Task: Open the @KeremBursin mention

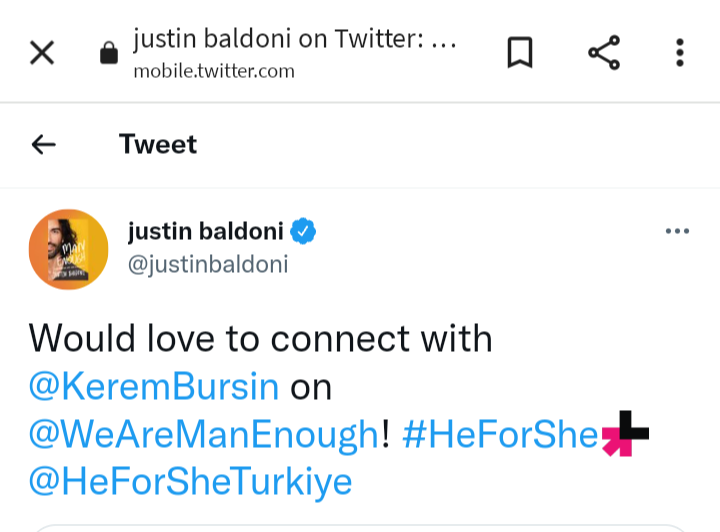Action: 154,387
